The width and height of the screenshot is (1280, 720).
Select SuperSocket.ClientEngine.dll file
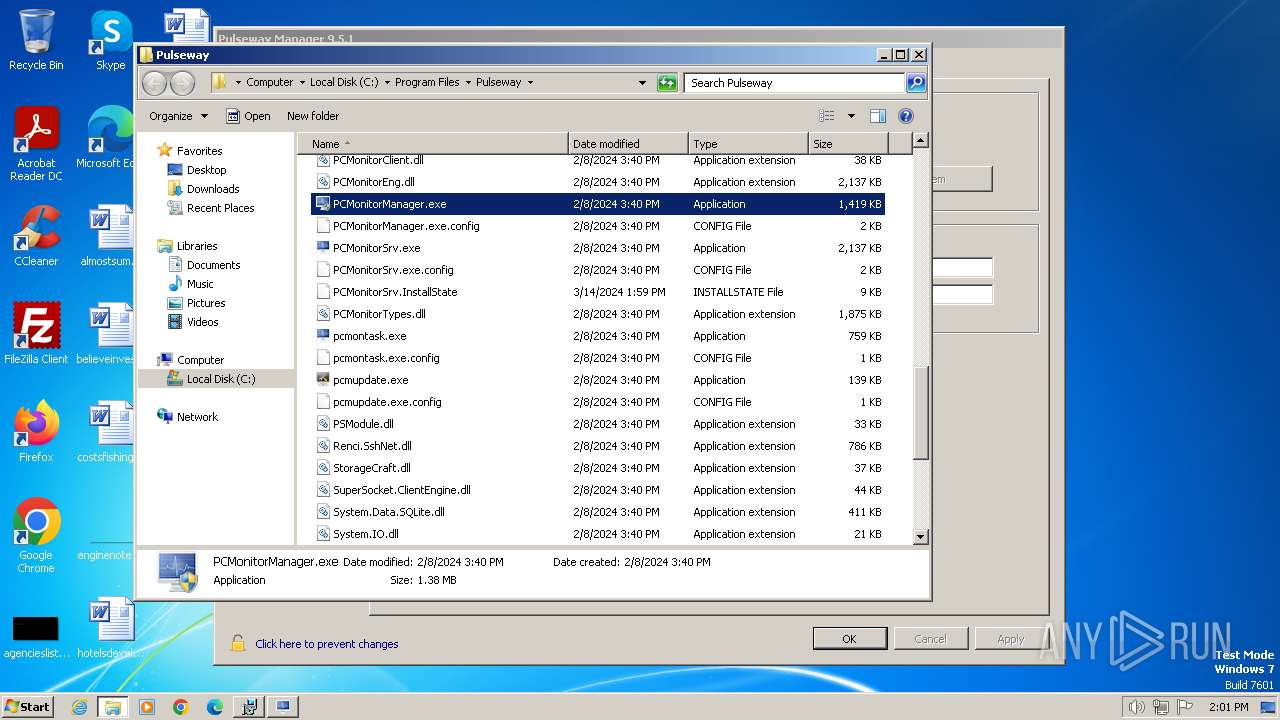pos(598,490)
